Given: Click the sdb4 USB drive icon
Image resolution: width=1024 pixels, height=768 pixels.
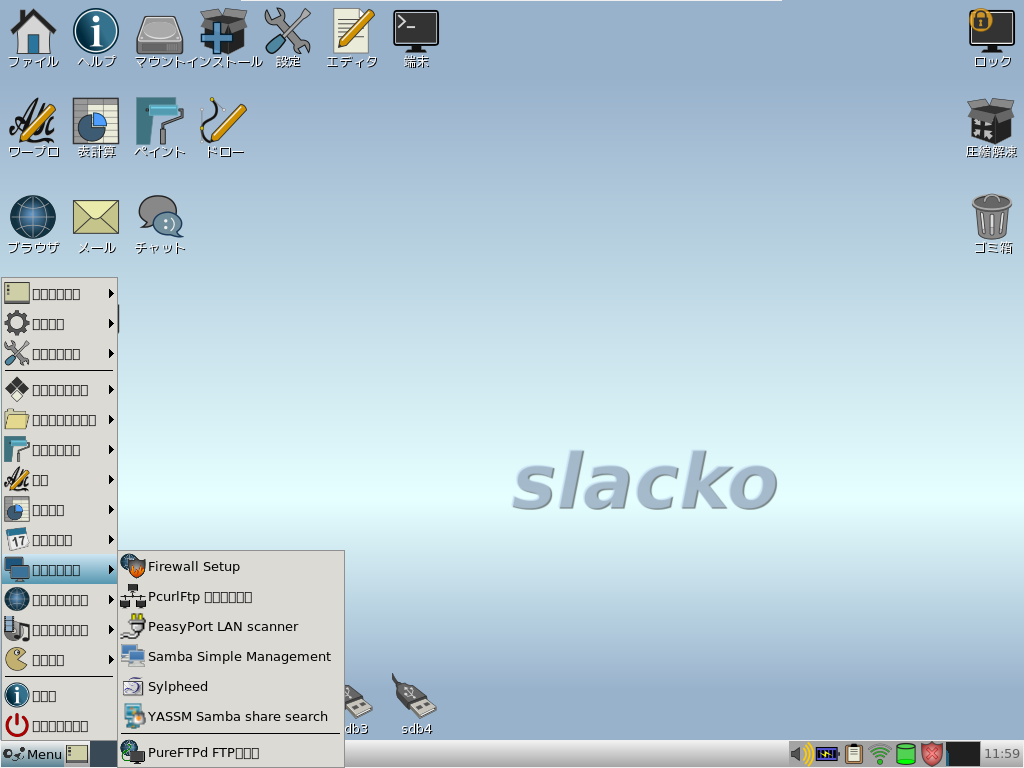Looking at the screenshot, I should (415, 704).
